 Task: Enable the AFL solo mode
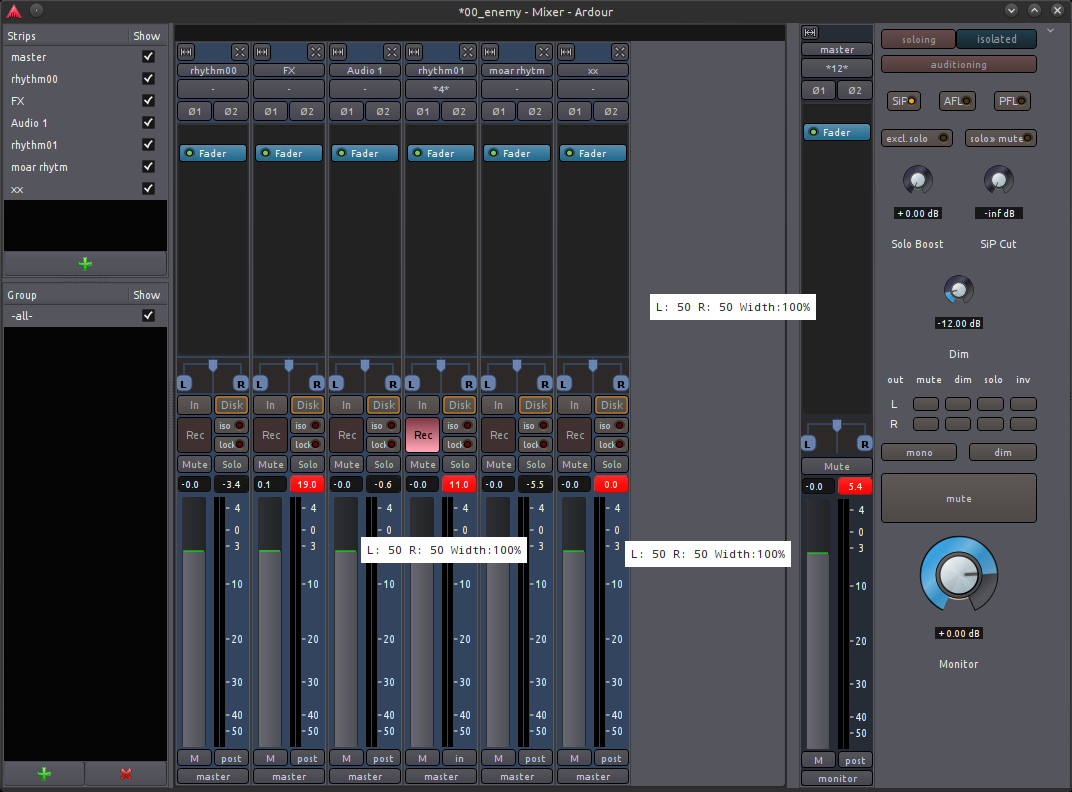(957, 101)
